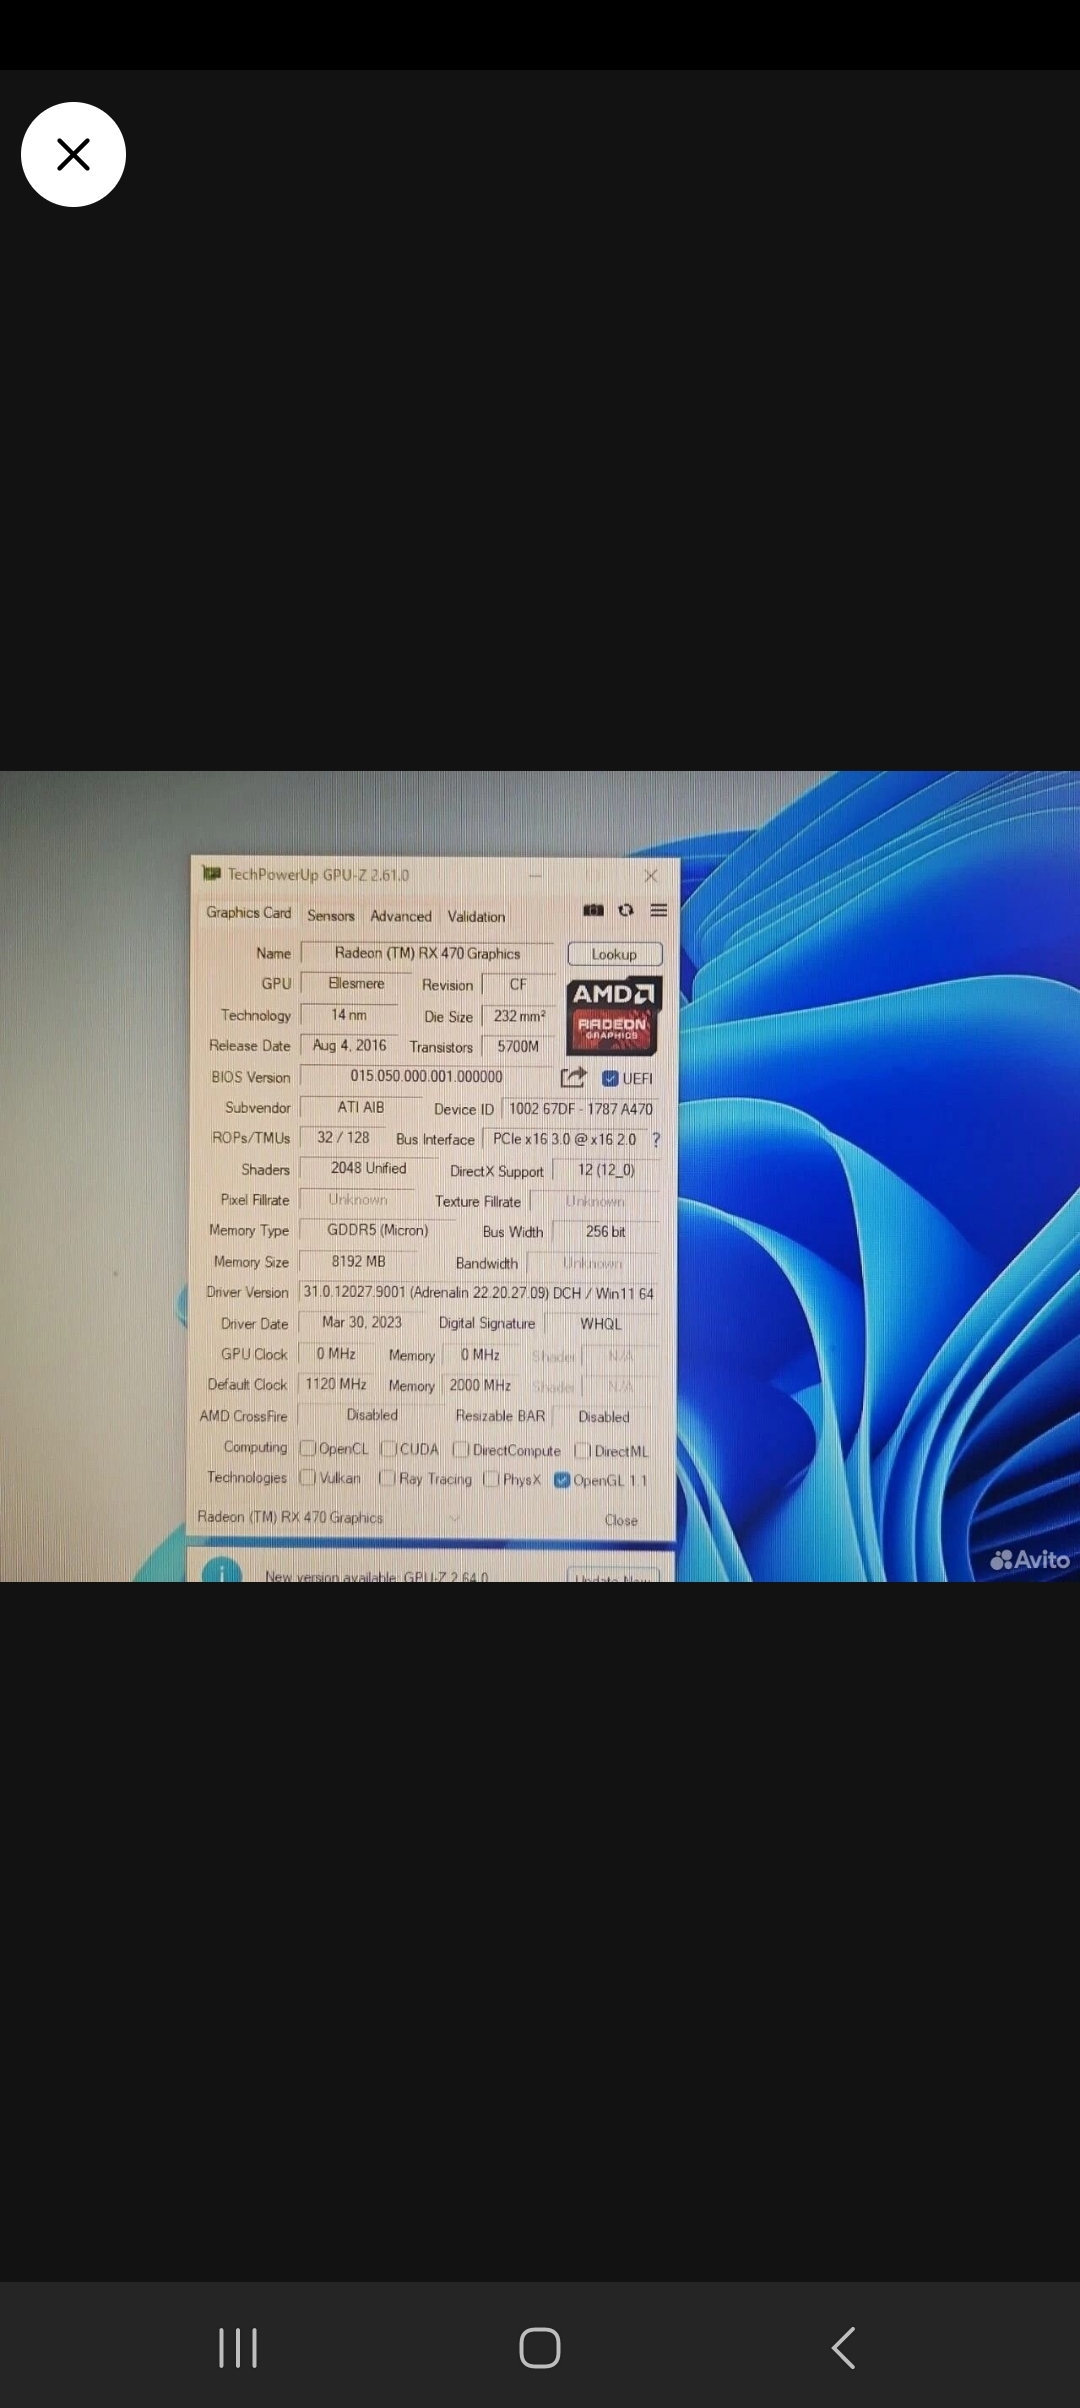Click the GPU-Z refresh icon
Viewport: 1080px width, 2408px height.
(x=626, y=910)
